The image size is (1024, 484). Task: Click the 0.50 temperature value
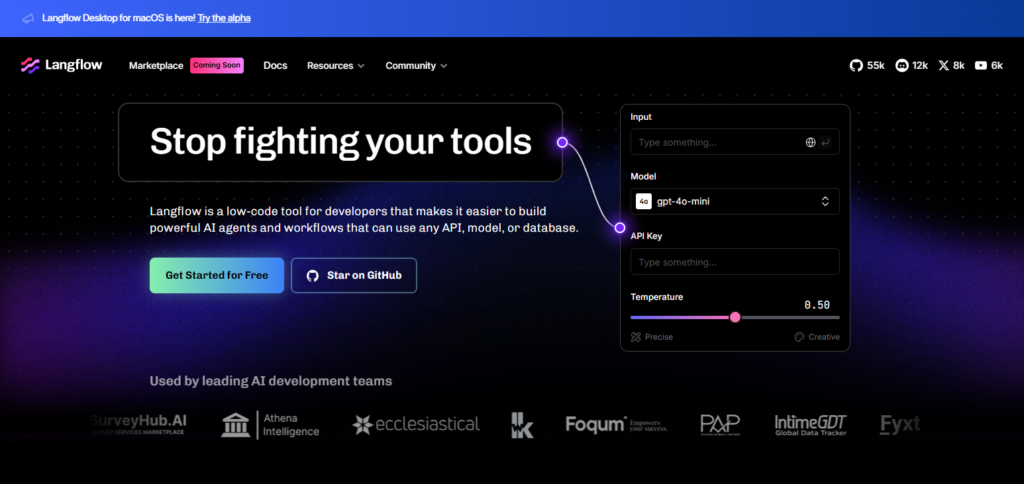click(x=817, y=305)
